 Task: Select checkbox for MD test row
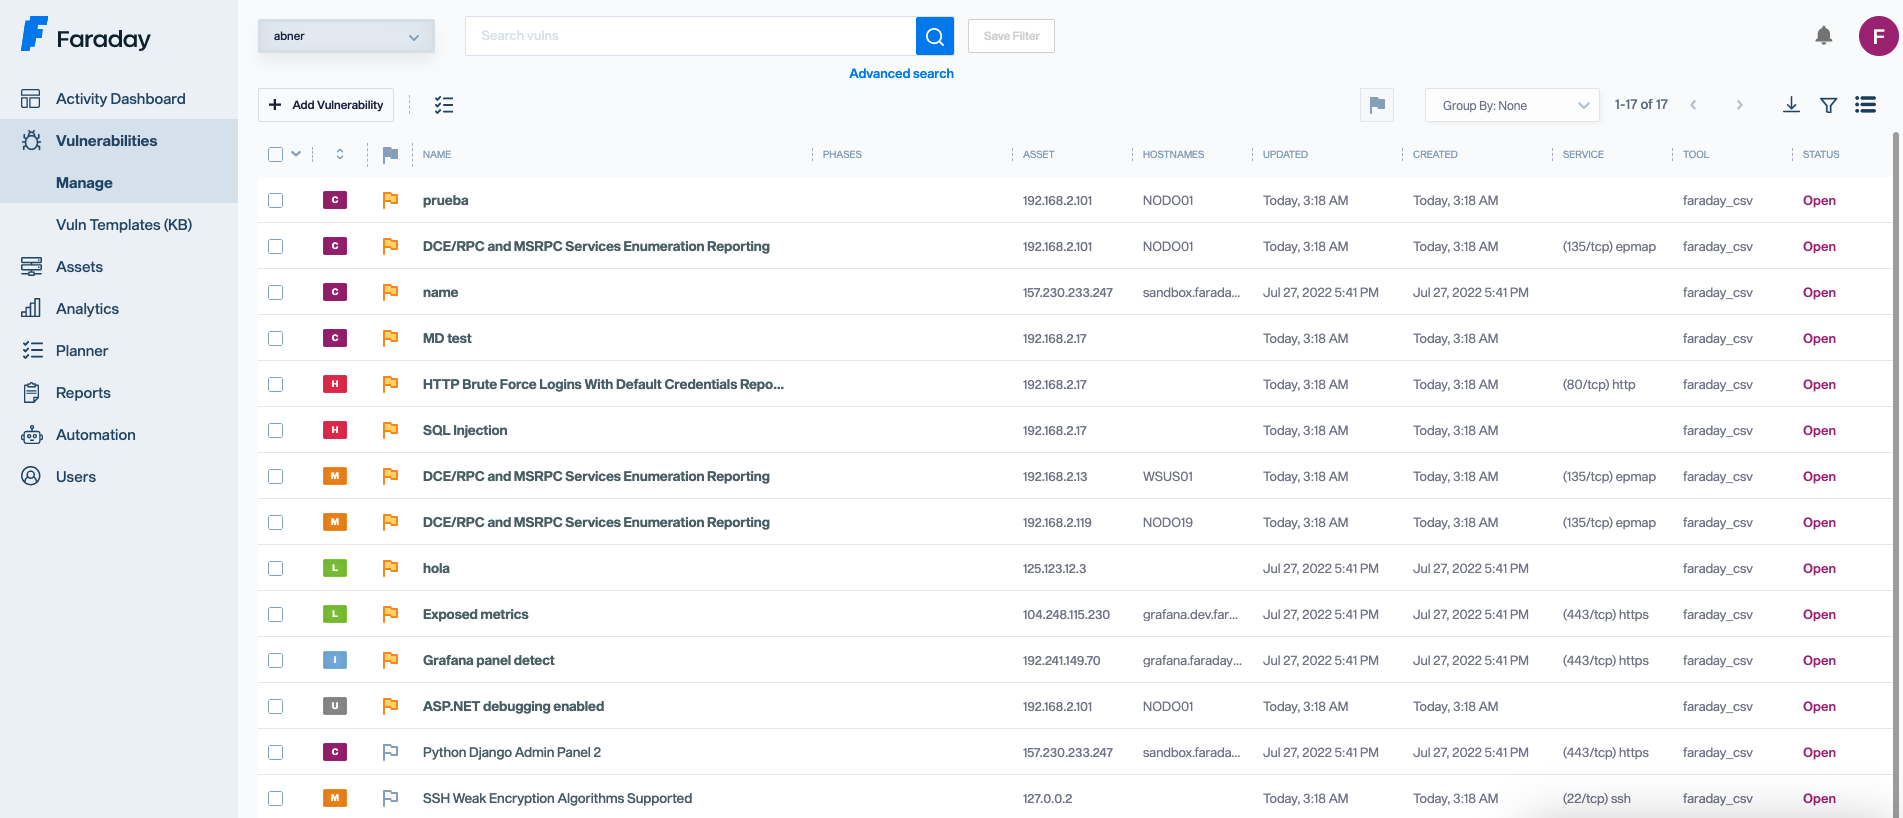point(275,338)
